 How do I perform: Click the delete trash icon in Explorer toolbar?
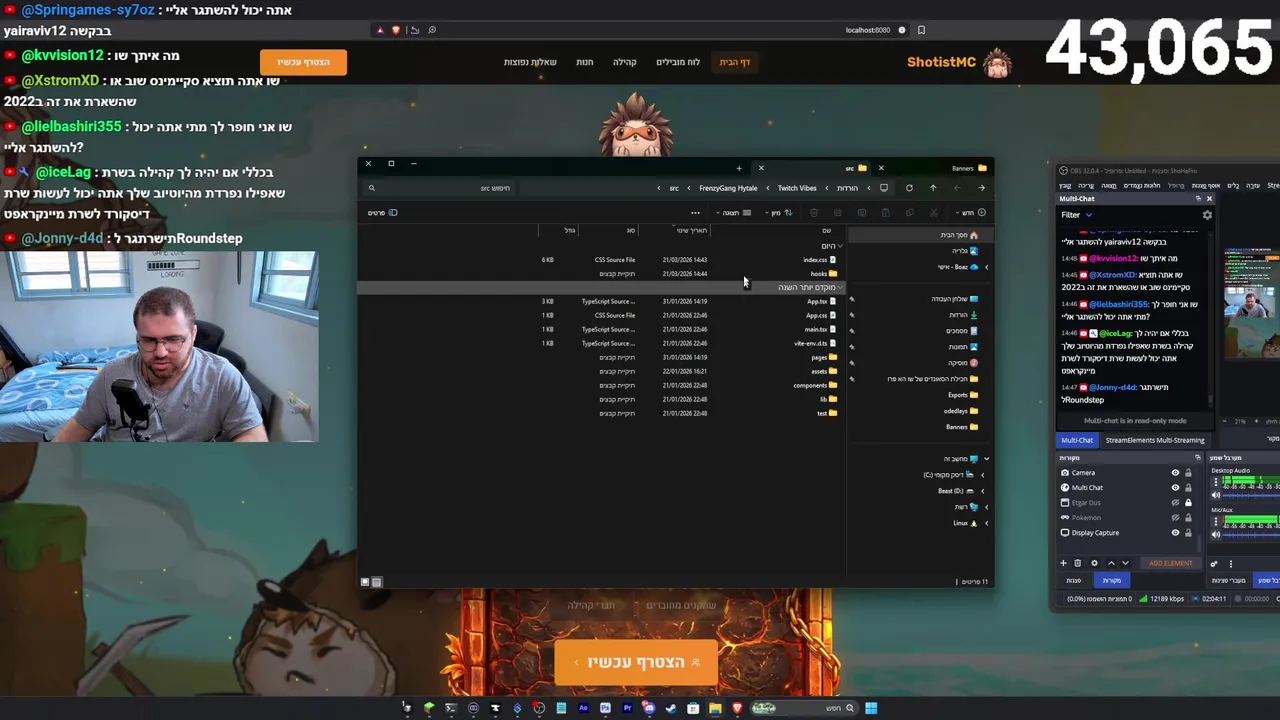point(814,213)
